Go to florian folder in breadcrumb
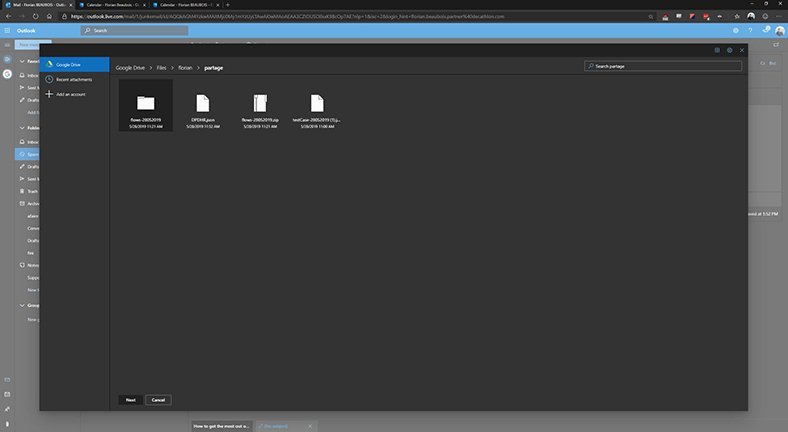788x432 pixels. (x=185, y=67)
